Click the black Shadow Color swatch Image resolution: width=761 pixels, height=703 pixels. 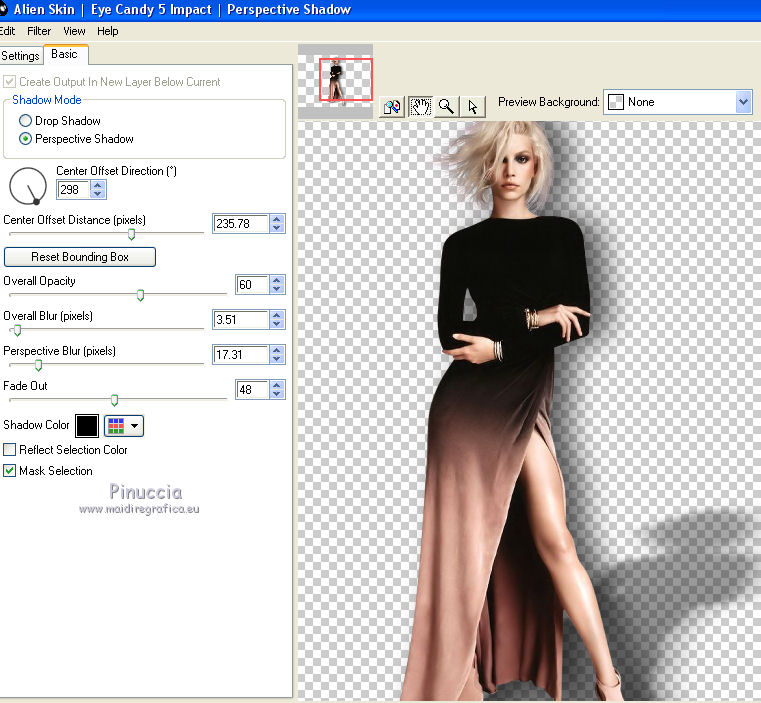click(87, 425)
